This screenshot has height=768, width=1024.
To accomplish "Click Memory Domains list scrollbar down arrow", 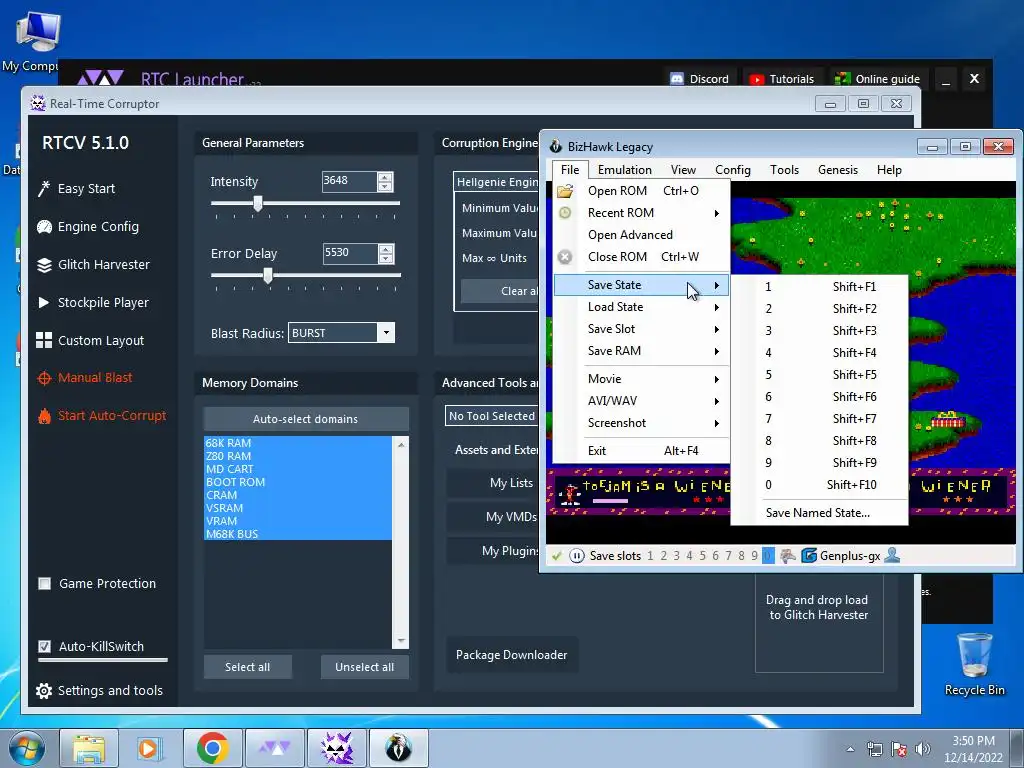I will pyautogui.click(x=401, y=641).
